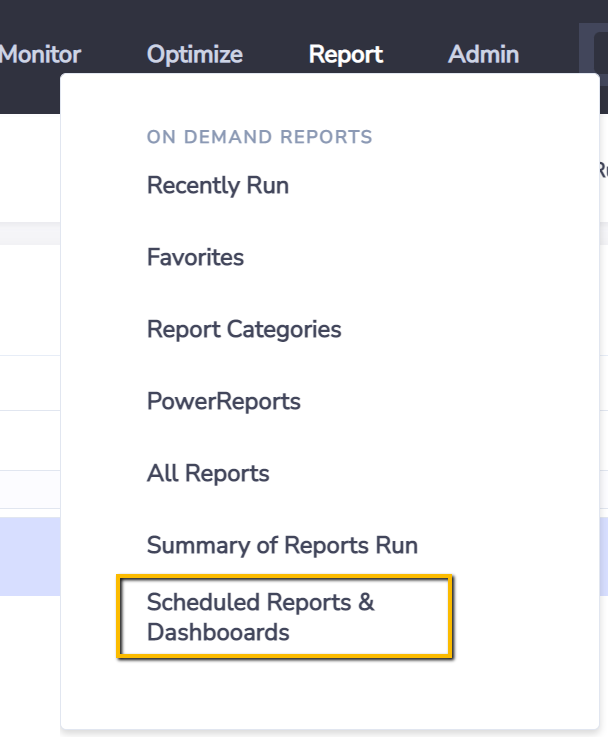Screen dimensions: 608x755
Task: Click the ON DEMAND REPORTS section header
Action: coord(259,137)
